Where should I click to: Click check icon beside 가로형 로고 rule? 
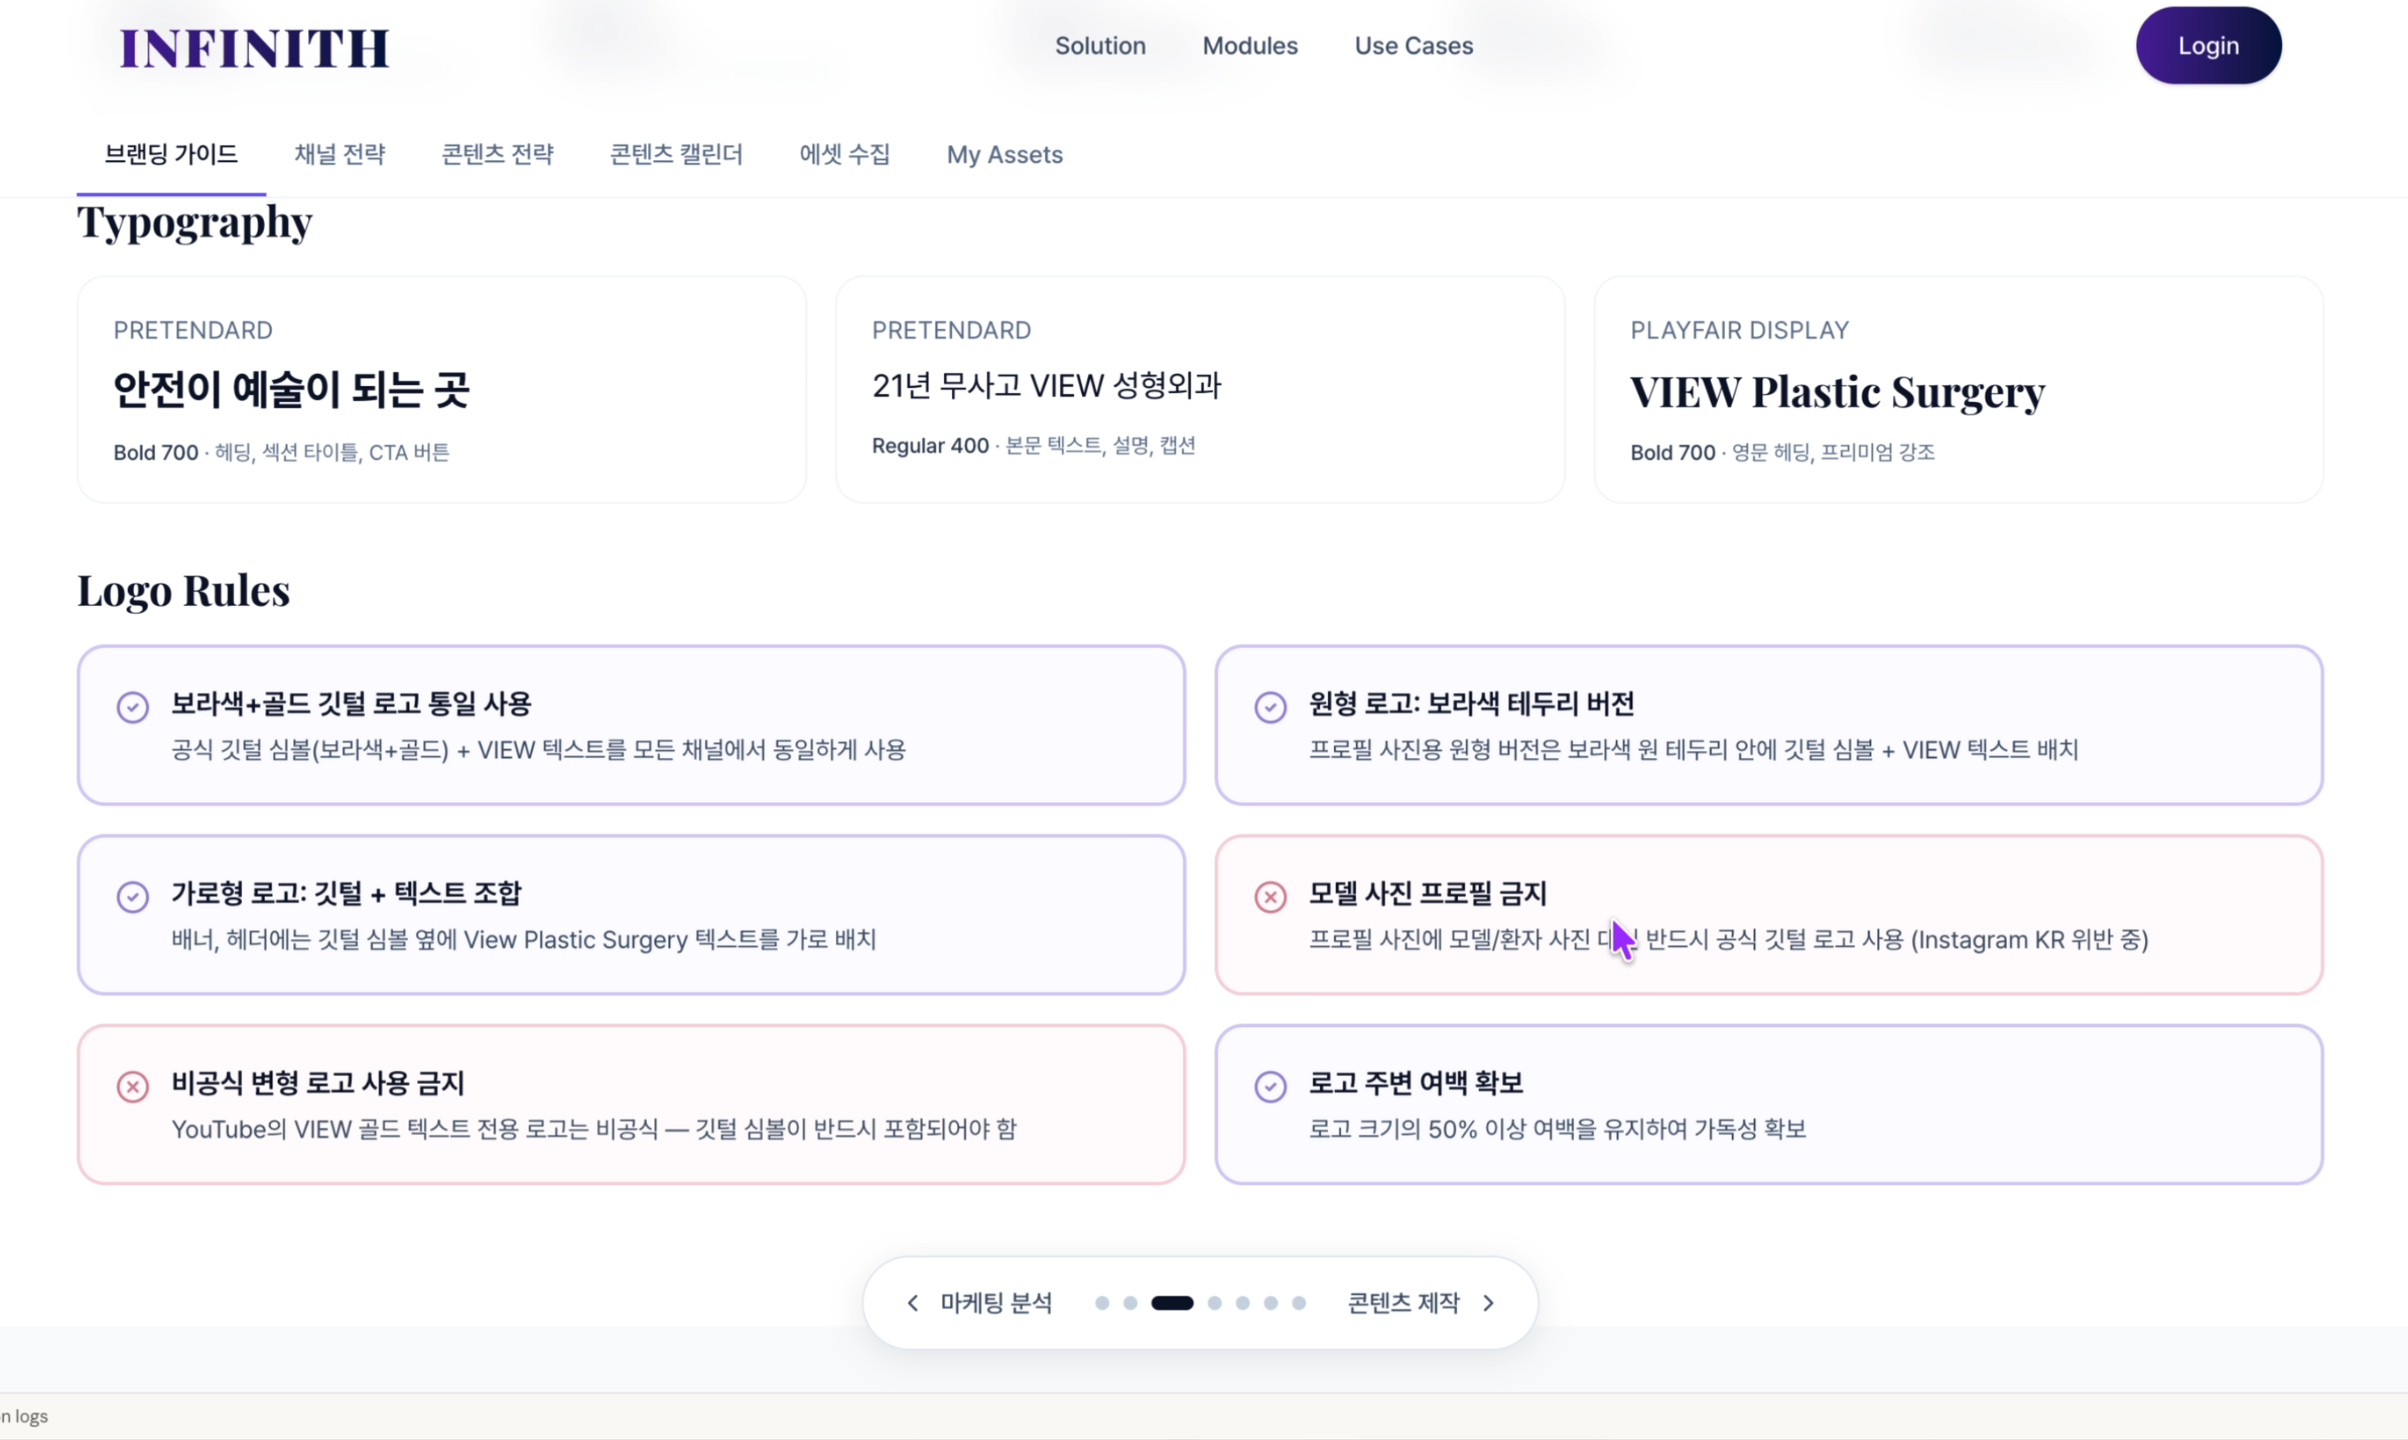pyautogui.click(x=132, y=896)
